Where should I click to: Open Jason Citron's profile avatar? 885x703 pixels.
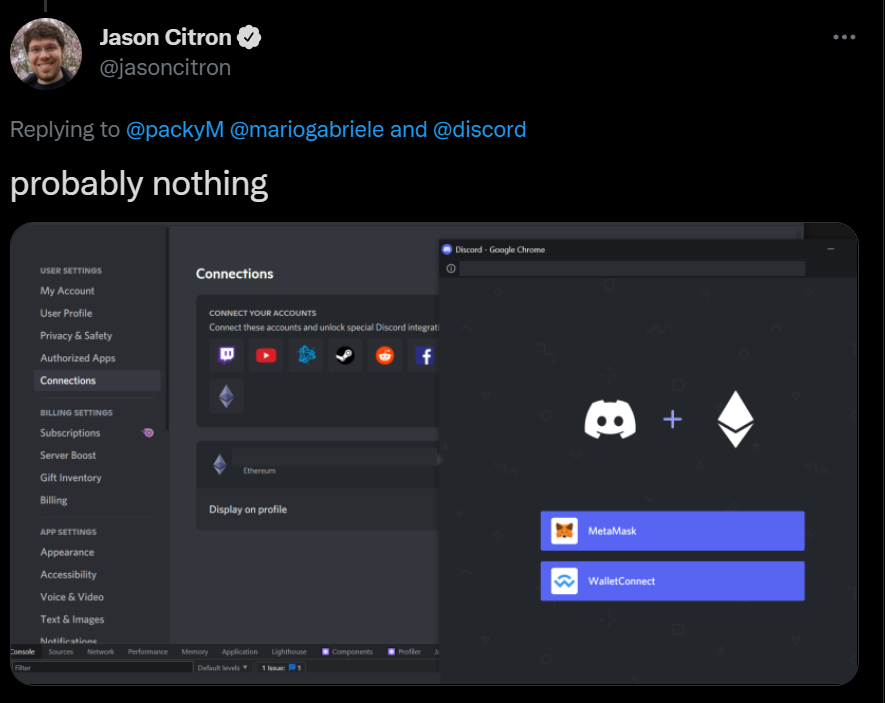pos(46,54)
